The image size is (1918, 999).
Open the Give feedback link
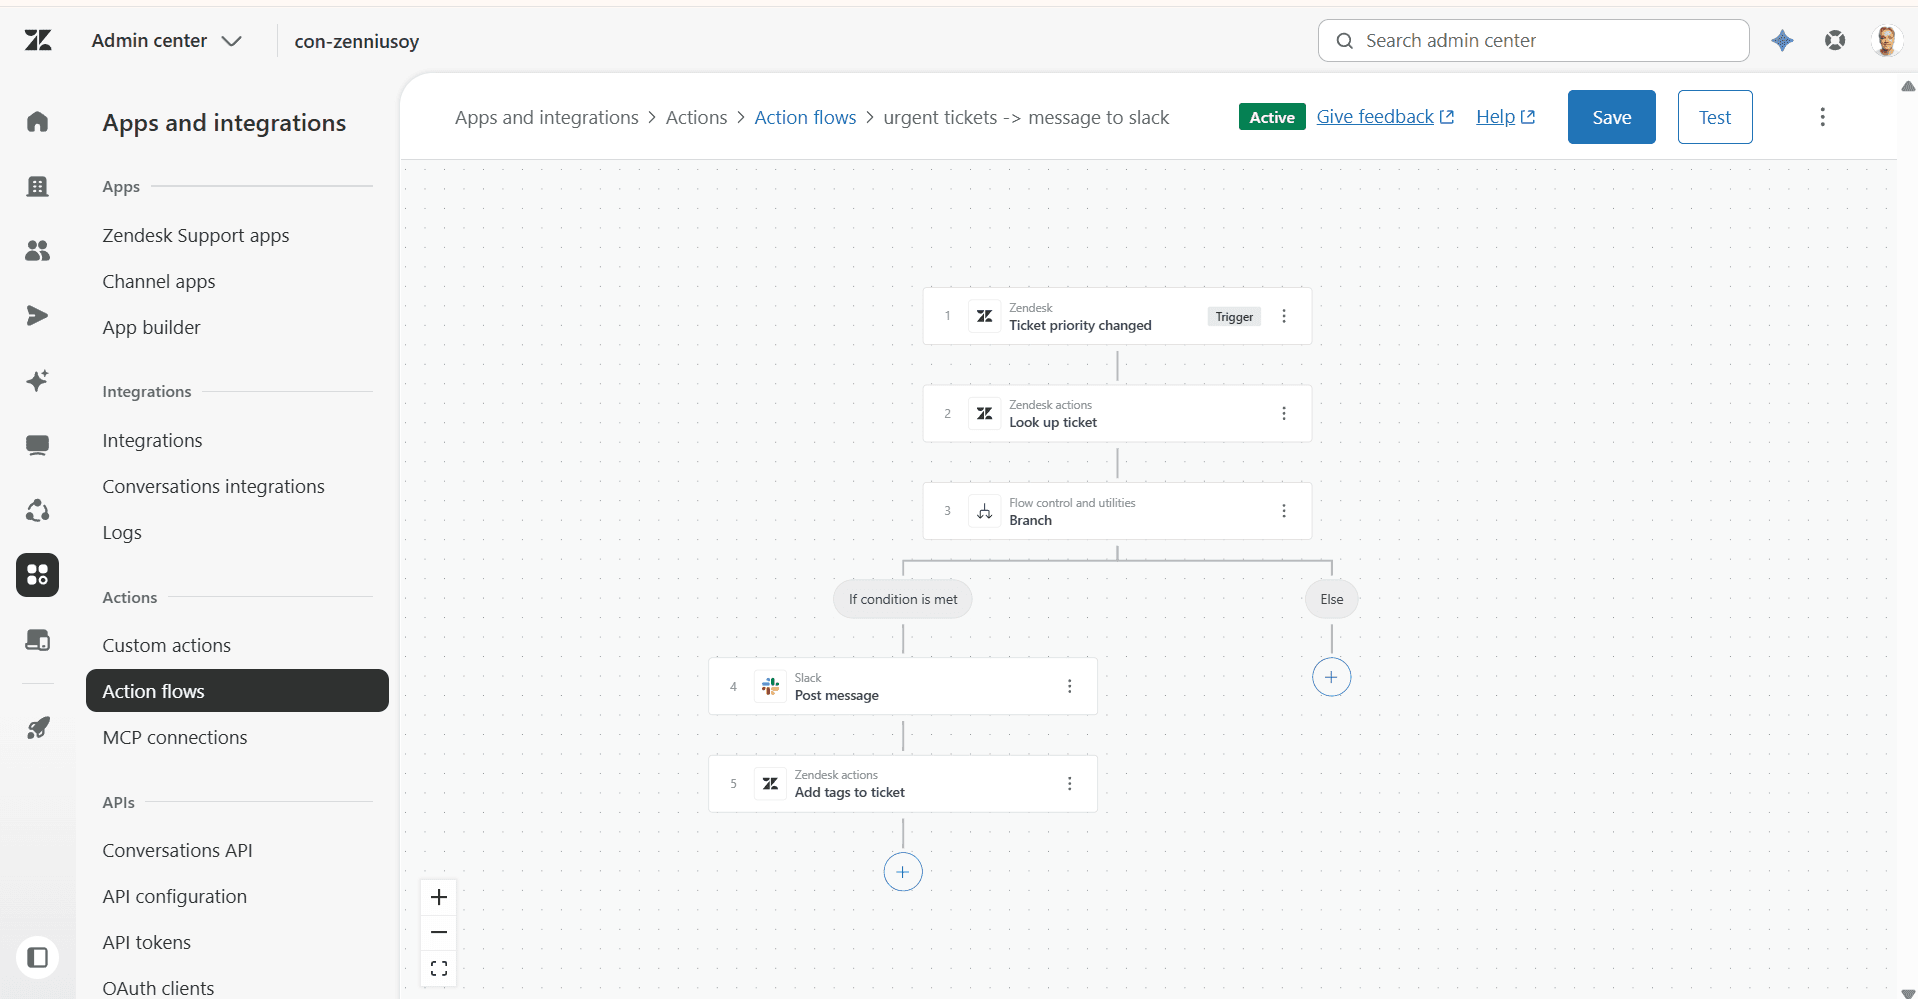pos(1385,117)
